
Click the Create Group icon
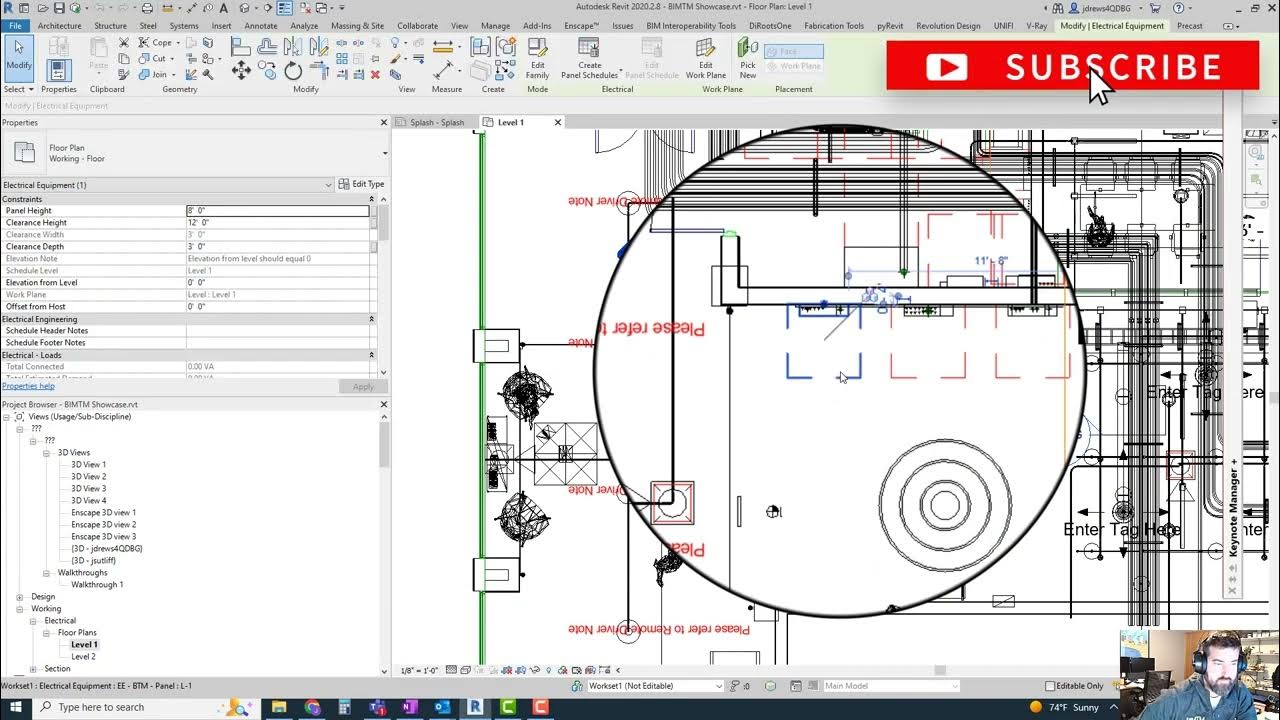(x=506, y=46)
